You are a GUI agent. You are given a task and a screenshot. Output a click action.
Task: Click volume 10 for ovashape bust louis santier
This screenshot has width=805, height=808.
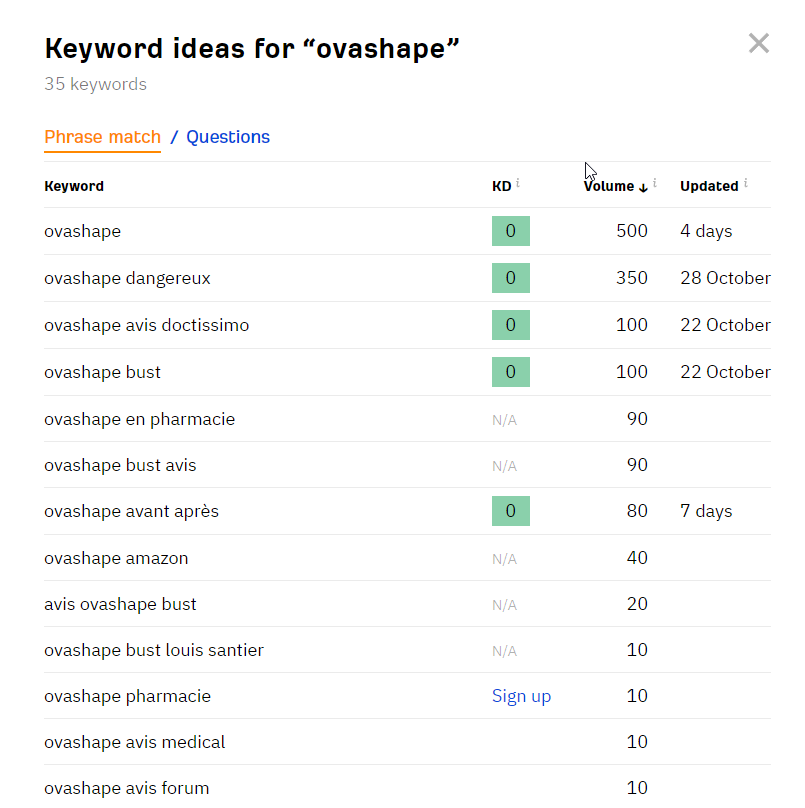click(637, 650)
